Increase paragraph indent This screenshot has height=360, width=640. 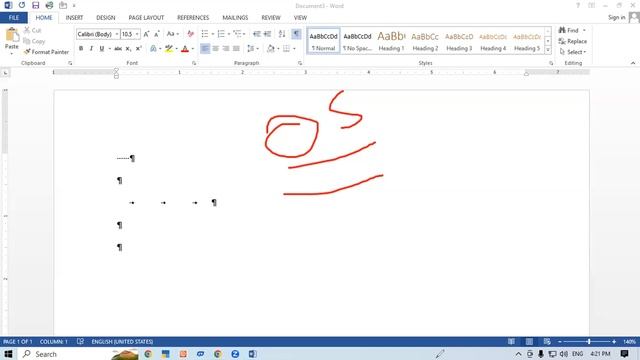[x=267, y=34]
